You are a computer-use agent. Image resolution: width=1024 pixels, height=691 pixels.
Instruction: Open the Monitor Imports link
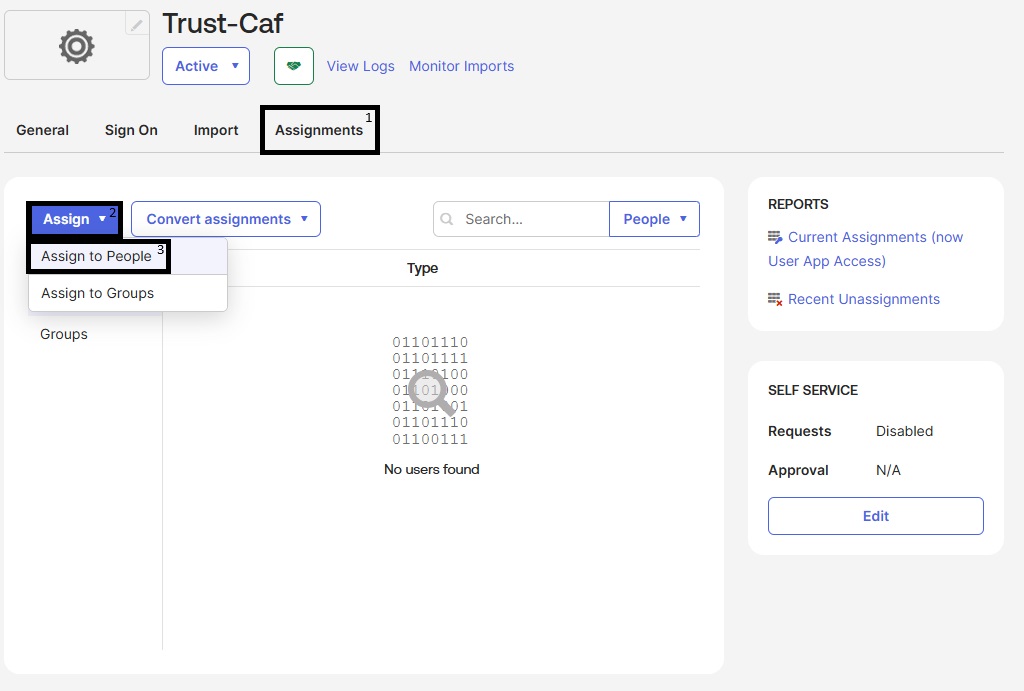462,66
